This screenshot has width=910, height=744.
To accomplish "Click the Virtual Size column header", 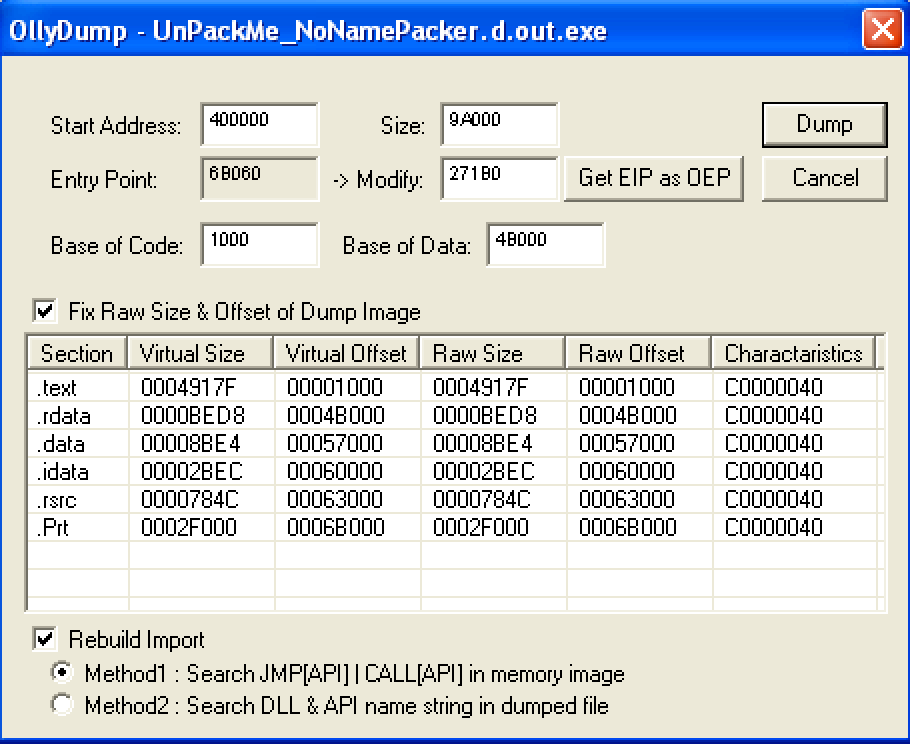I will tap(200, 353).
